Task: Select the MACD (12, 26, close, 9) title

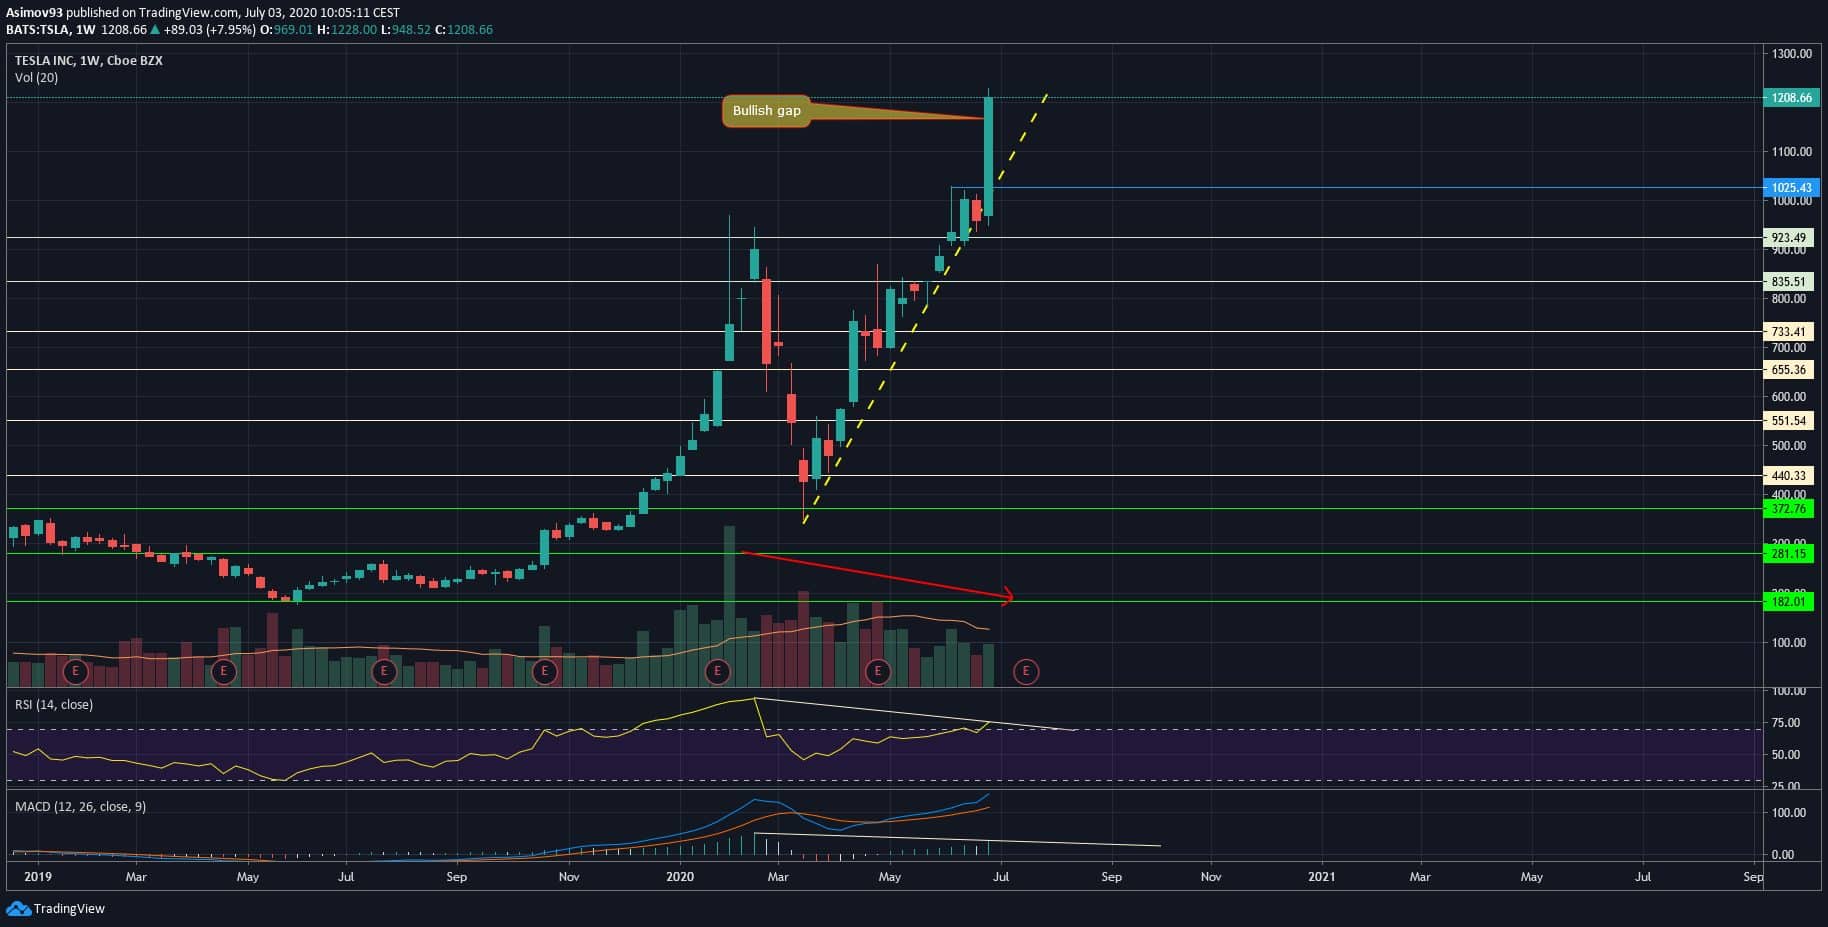Action: coord(80,806)
